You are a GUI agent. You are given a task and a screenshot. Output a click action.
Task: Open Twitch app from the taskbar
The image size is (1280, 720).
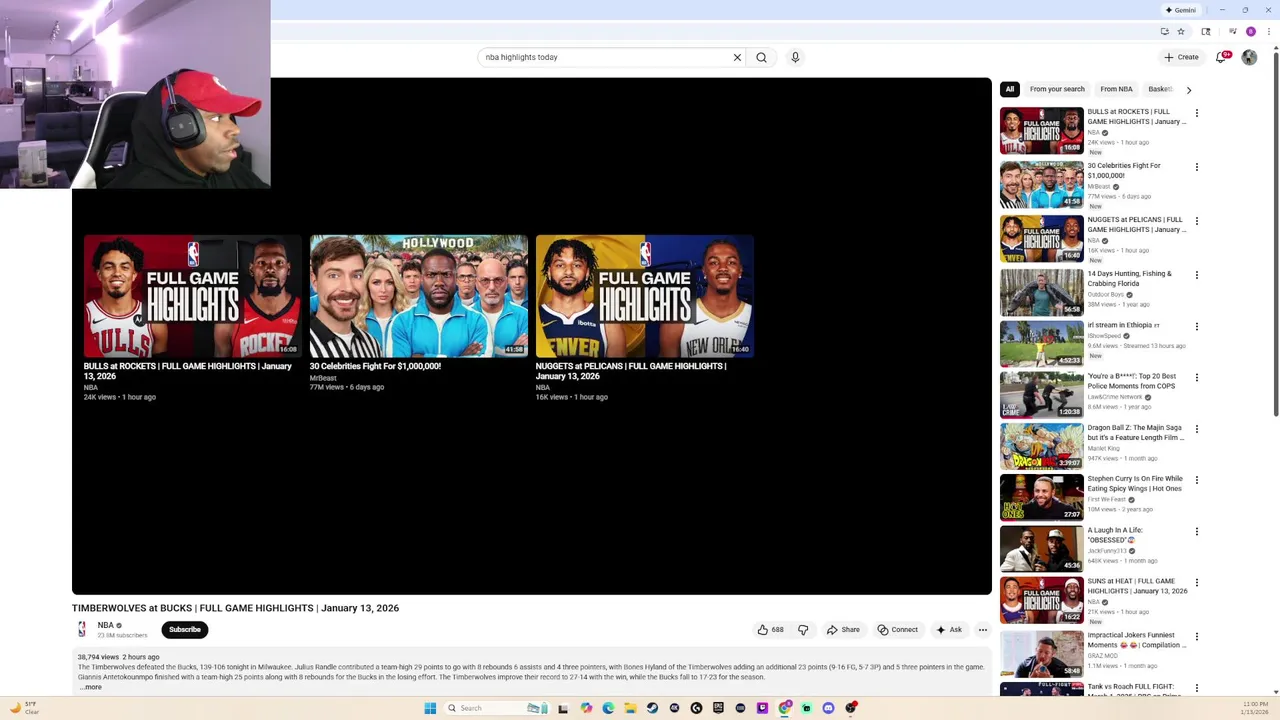(x=762, y=708)
